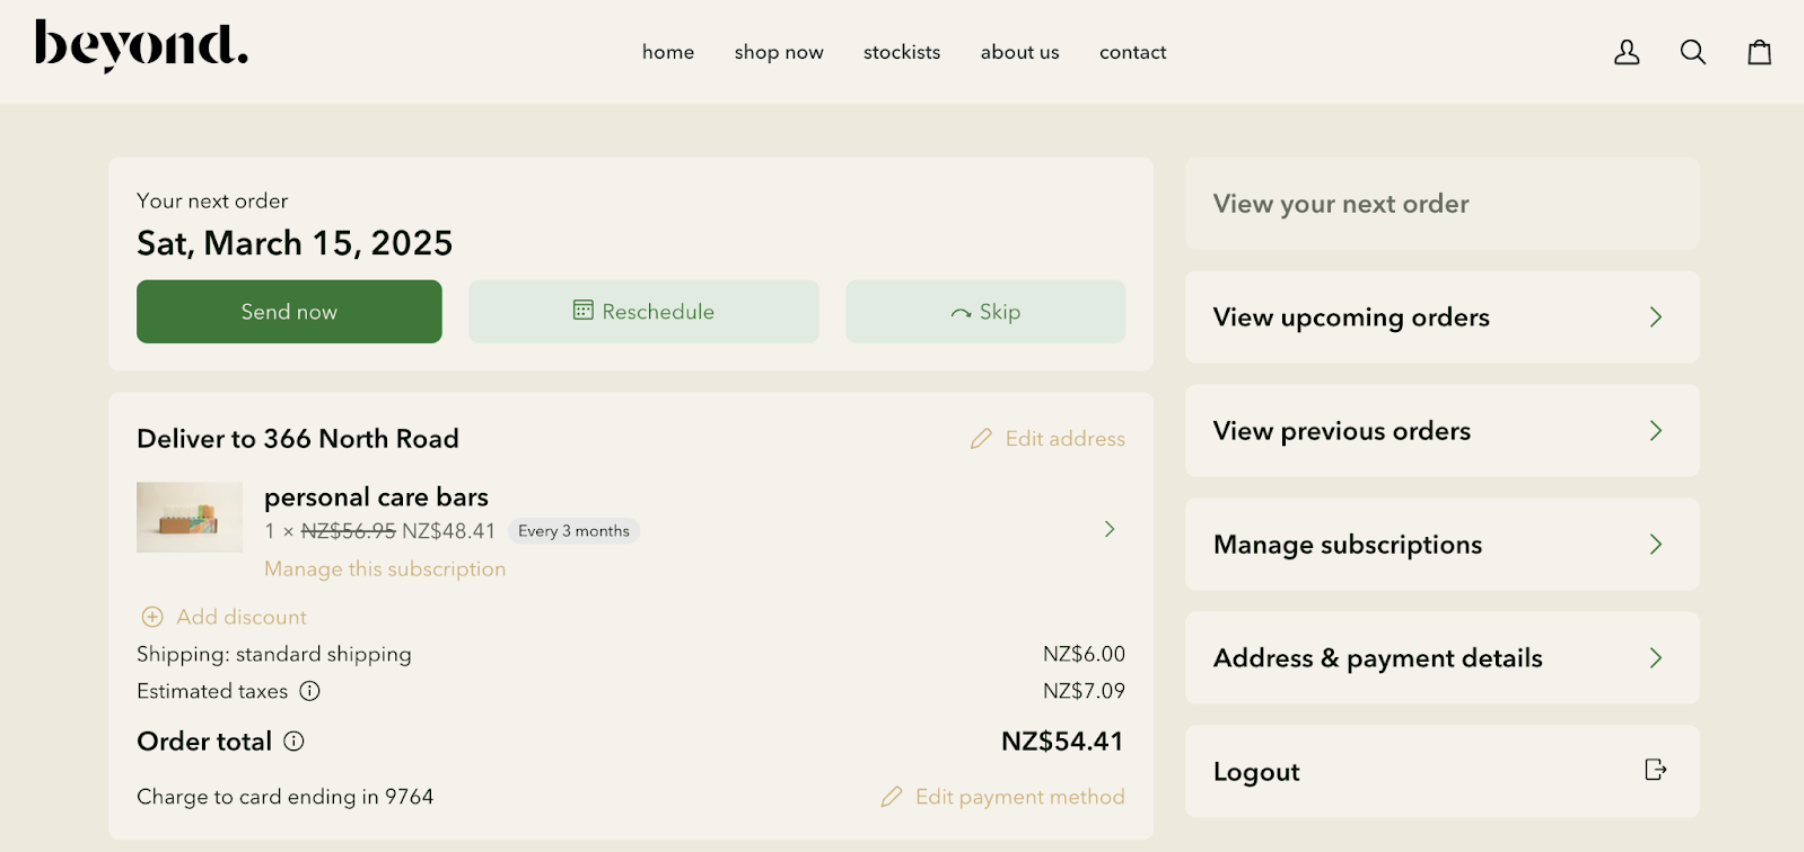Screen dimensions: 1804x852
Task: Open the stockists menu item
Action: pyautogui.click(x=901, y=52)
